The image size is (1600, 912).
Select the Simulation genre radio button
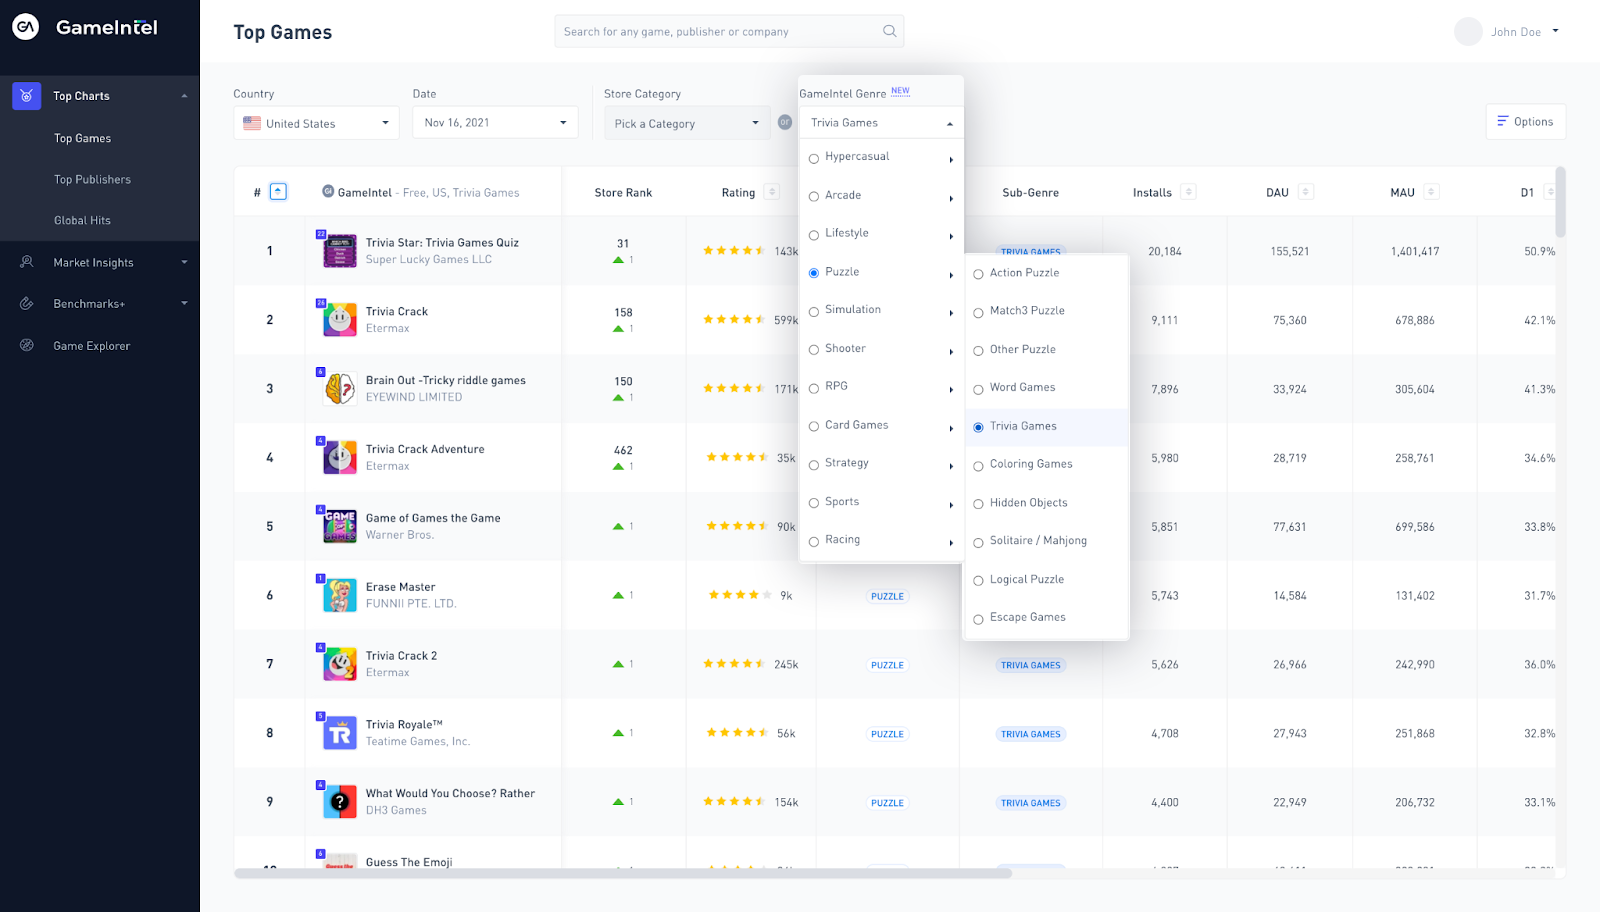(814, 312)
